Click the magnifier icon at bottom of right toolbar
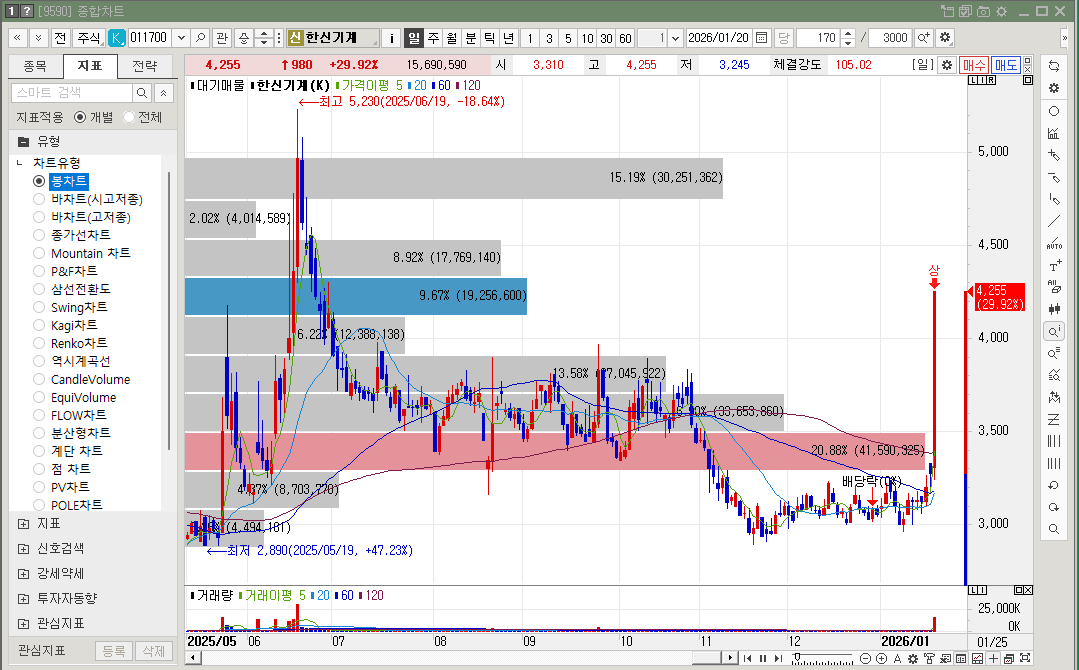1079x670 pixels. point(1054,529)
